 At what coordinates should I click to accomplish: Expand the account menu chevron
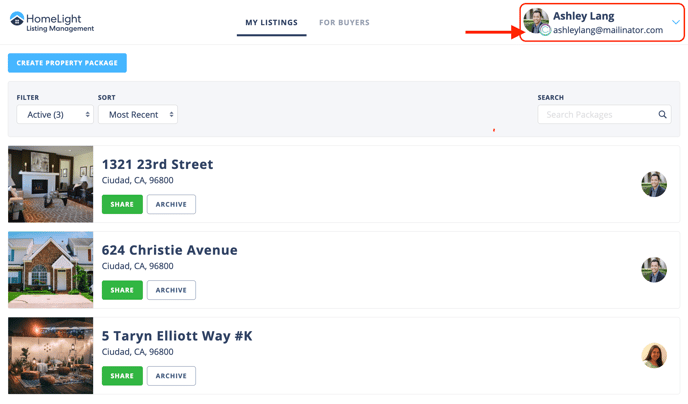676,22
